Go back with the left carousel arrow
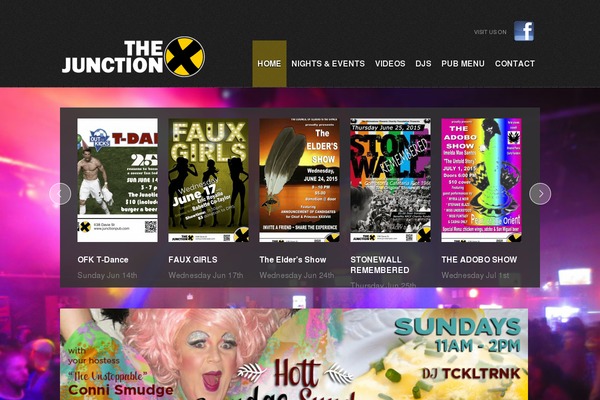 pyautogui.click(x=60, y=194)
